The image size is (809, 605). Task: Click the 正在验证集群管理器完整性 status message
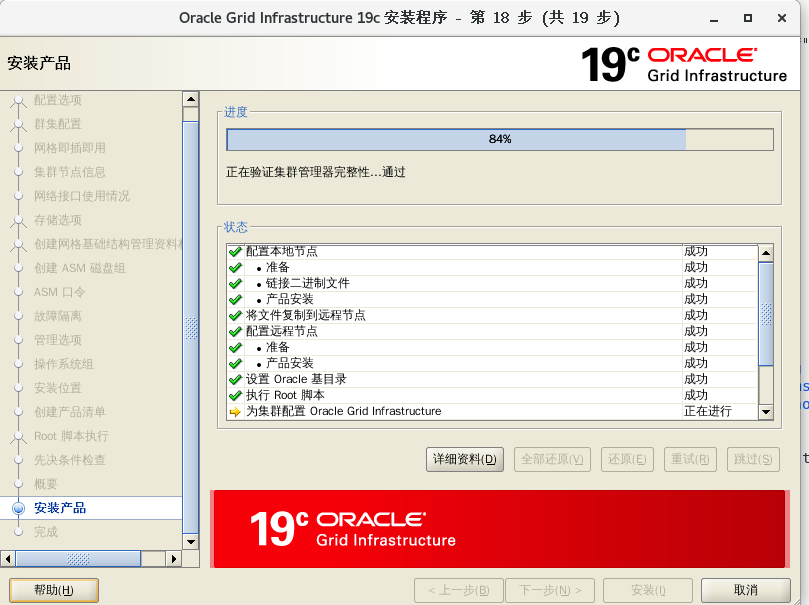[x=316, y=172]
